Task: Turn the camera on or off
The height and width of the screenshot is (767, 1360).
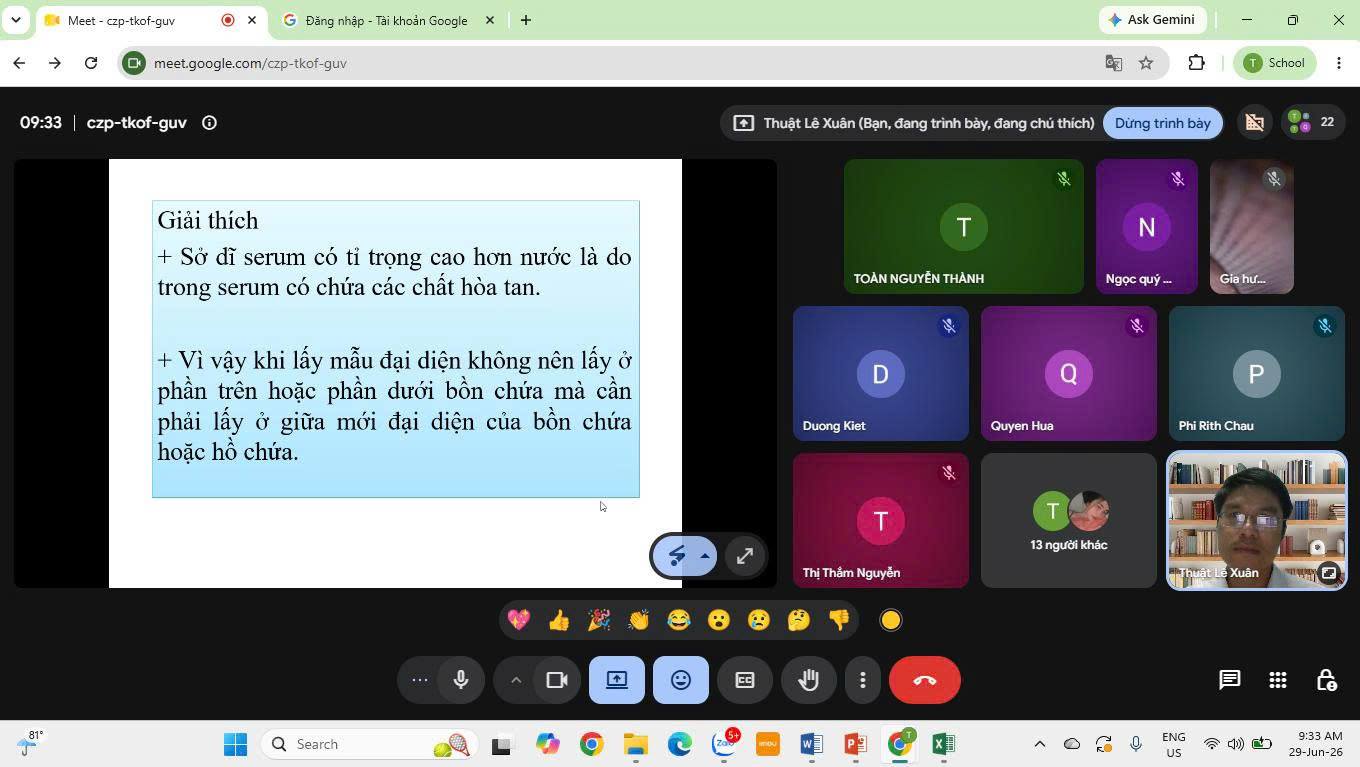Action: (557, 680)
